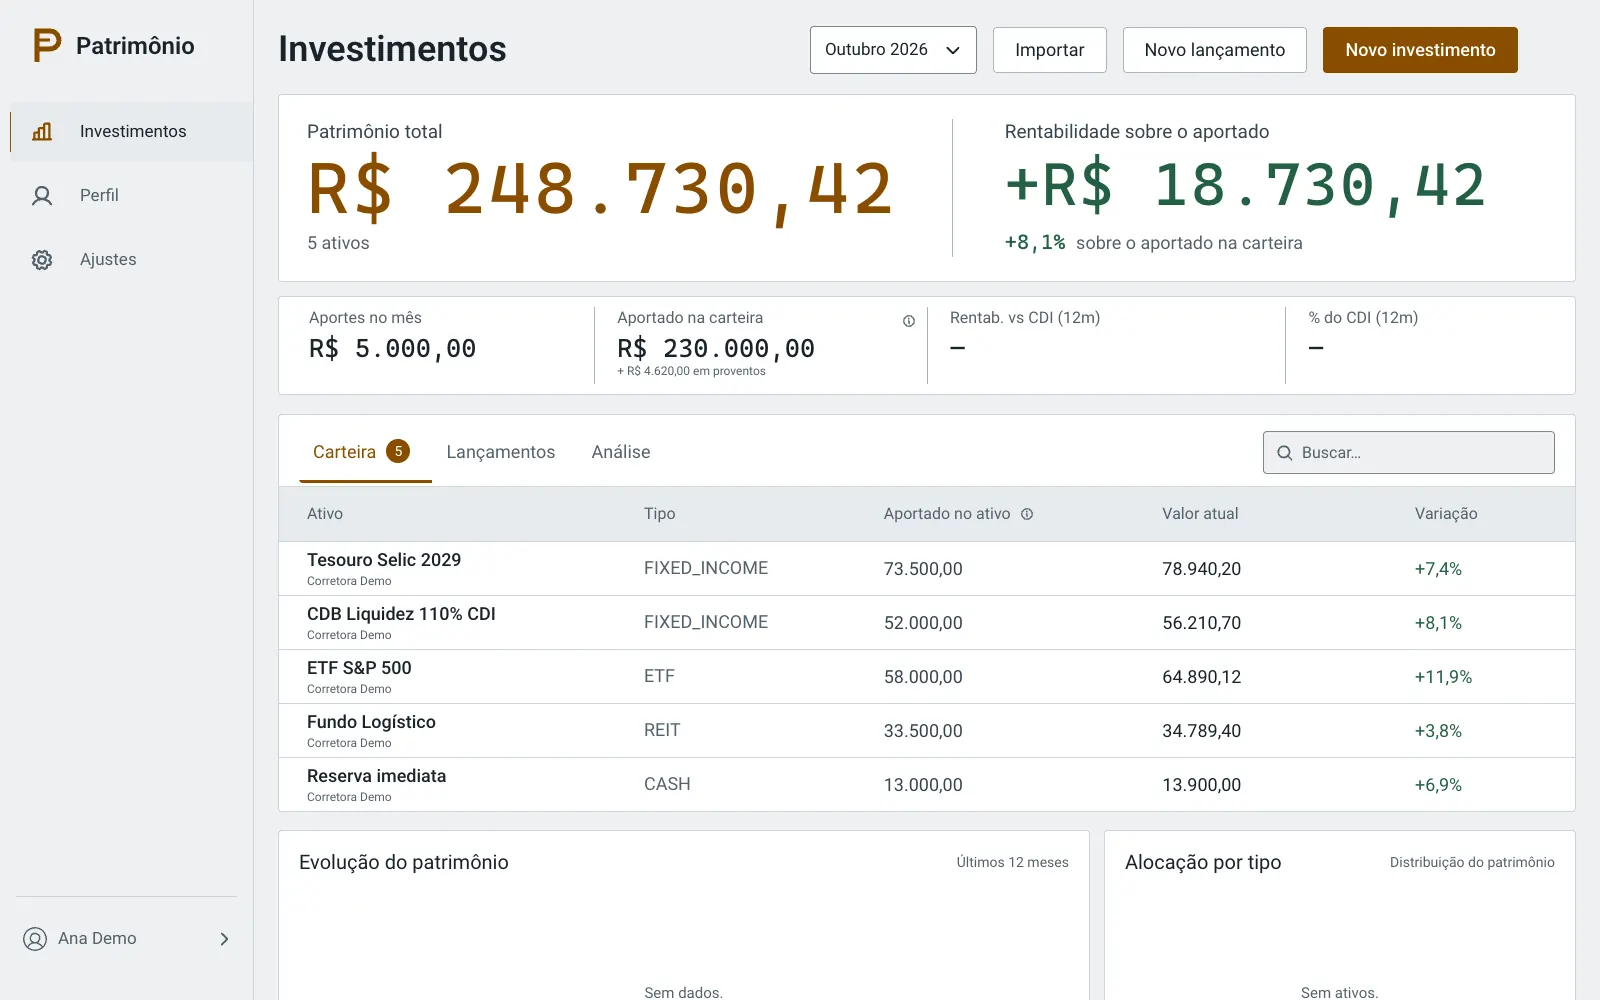The image size is (1600, 1000).
Task: Sort by the Ativo column header
Action: pyautogui.click(x=325, y=514)
